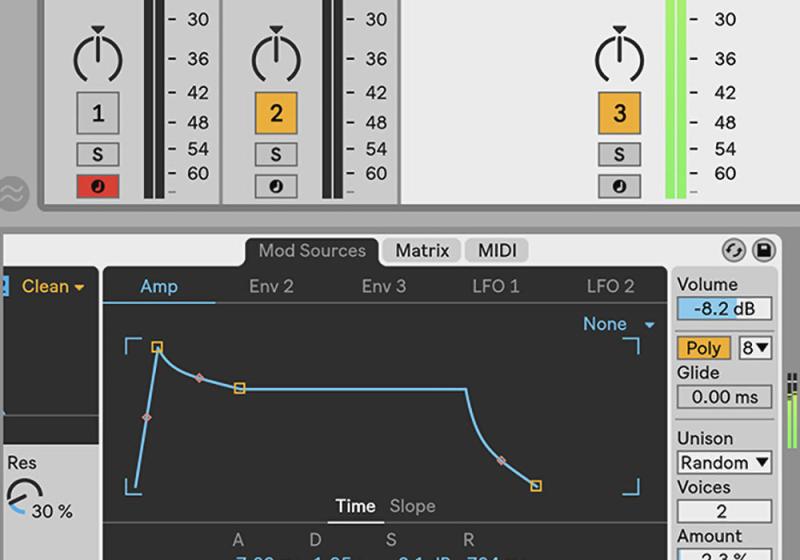Click the save preset disk icon

point(764,250)
